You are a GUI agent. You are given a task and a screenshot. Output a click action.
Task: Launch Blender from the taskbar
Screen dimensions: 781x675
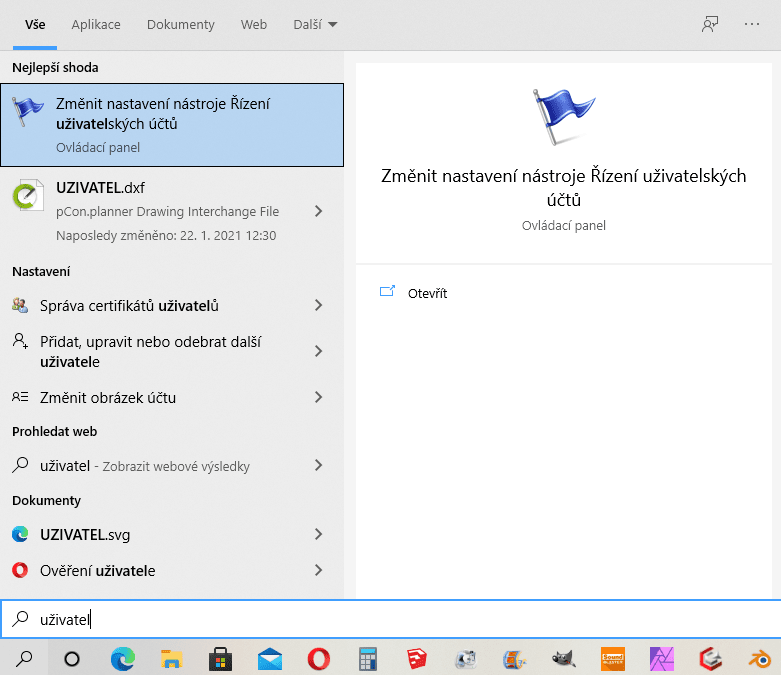pos(760,659)
